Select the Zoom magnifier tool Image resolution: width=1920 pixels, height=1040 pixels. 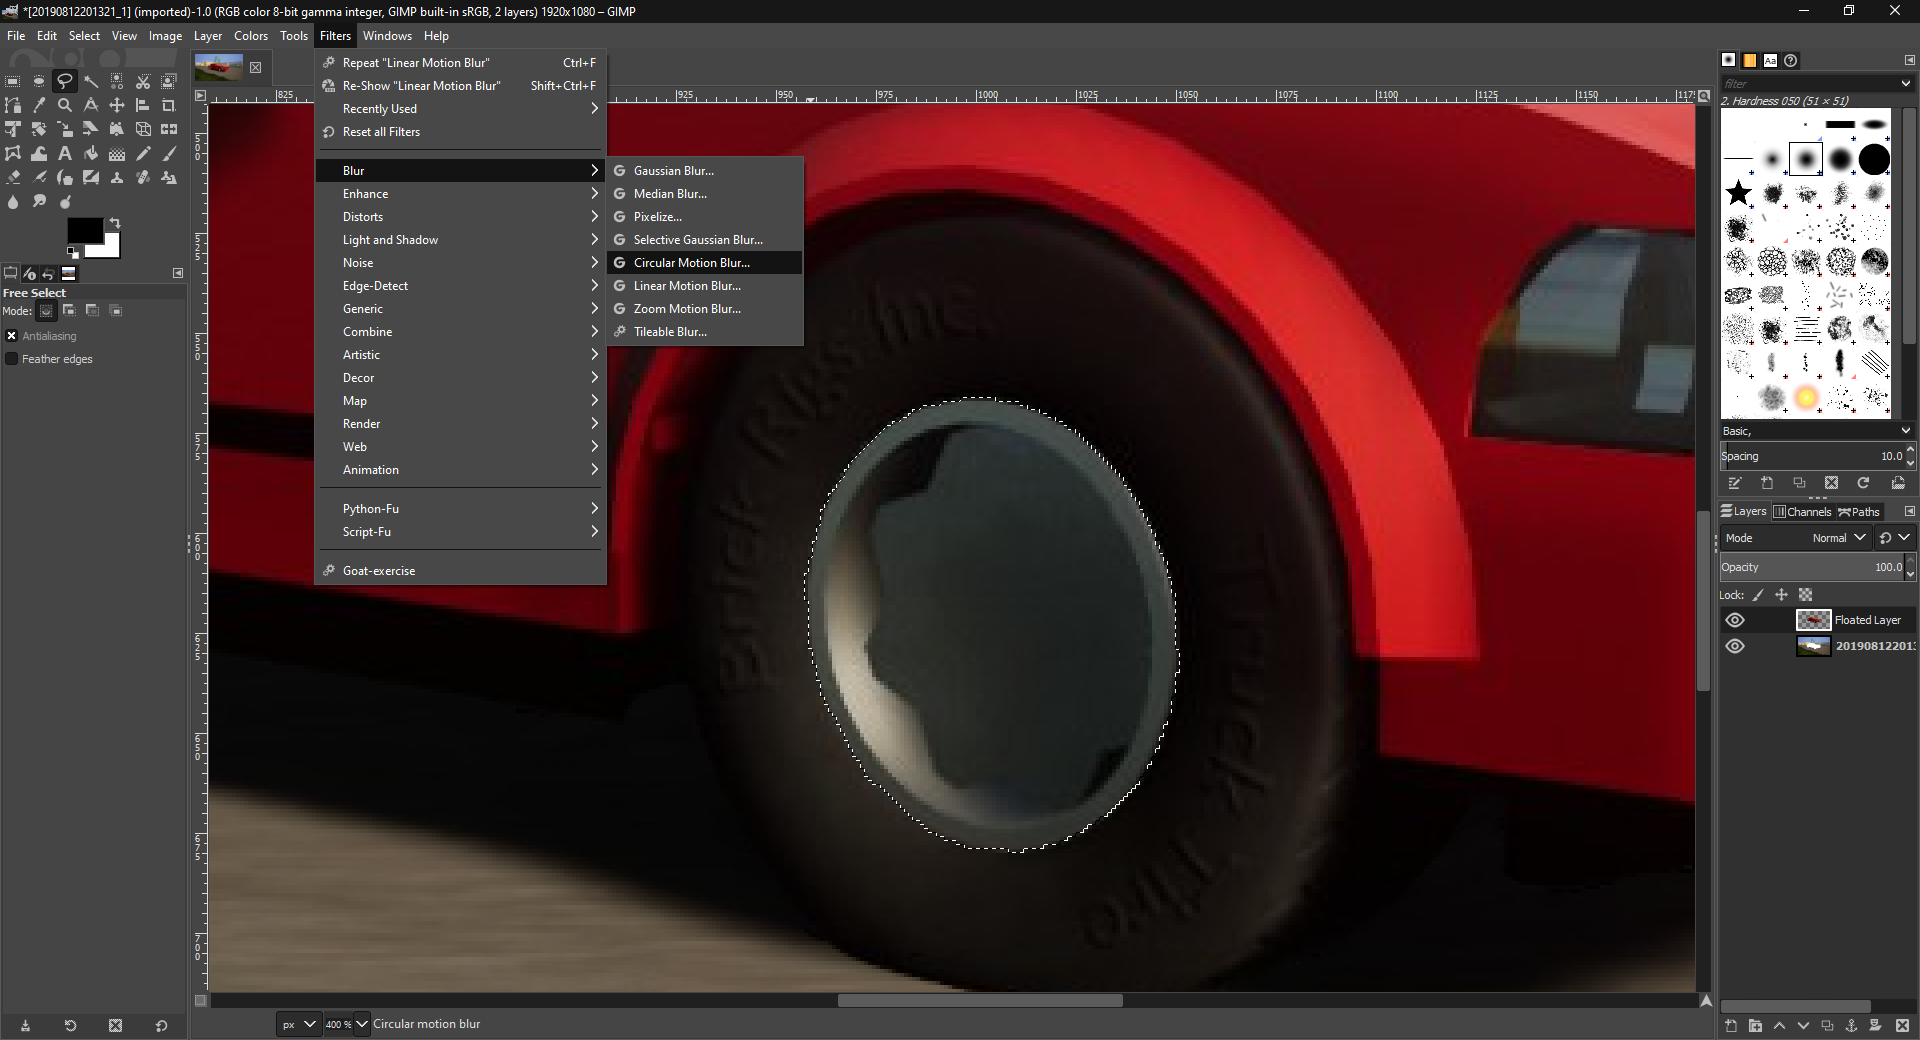(x=65, y=105)
